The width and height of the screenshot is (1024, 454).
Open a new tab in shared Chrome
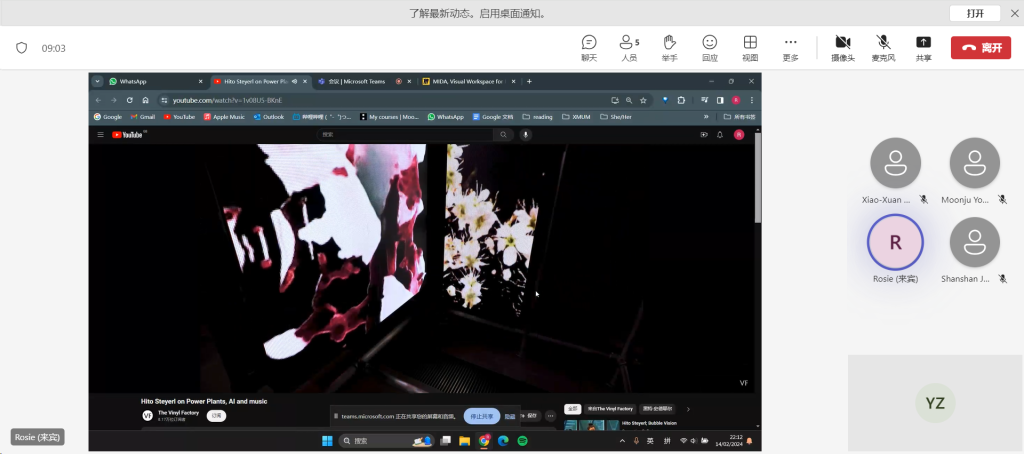529,82
